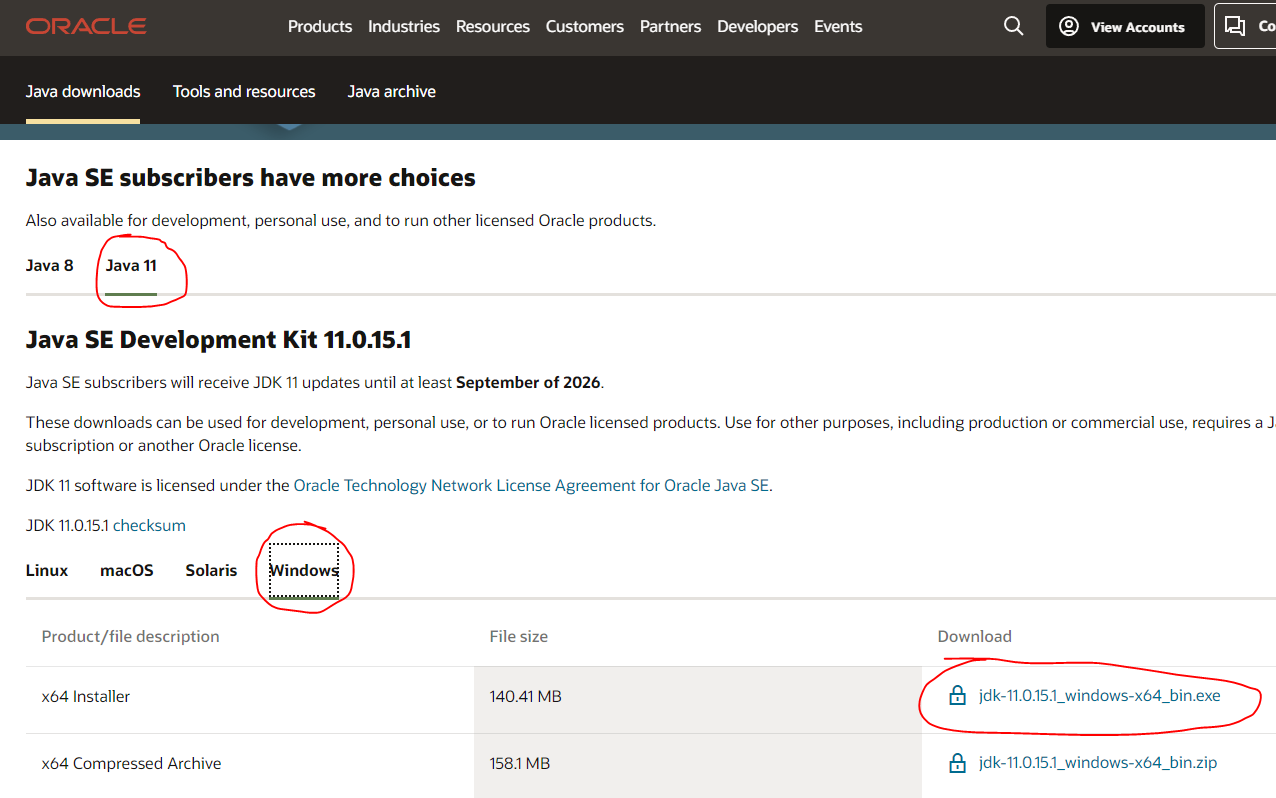Image resolution: width=1276 pixels, height=798 pixels.
Task: Click the Java SE Development Kit 11.0.15.1 heading
Action: (218, 340)
